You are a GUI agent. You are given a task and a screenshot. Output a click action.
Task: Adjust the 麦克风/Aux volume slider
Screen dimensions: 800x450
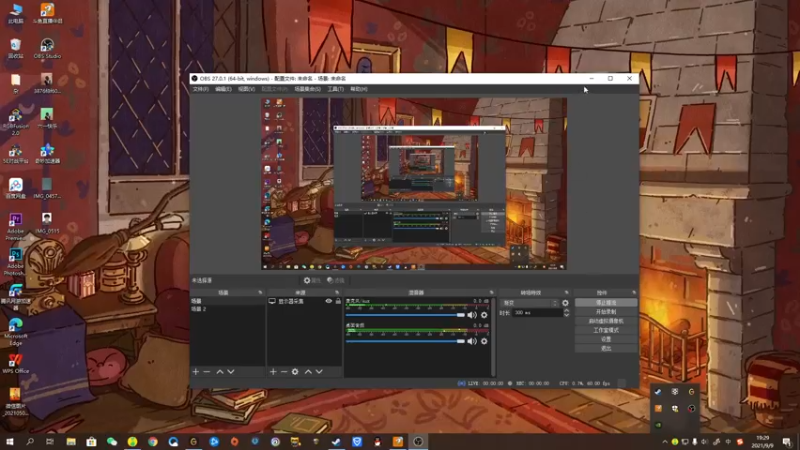(405, 315)
